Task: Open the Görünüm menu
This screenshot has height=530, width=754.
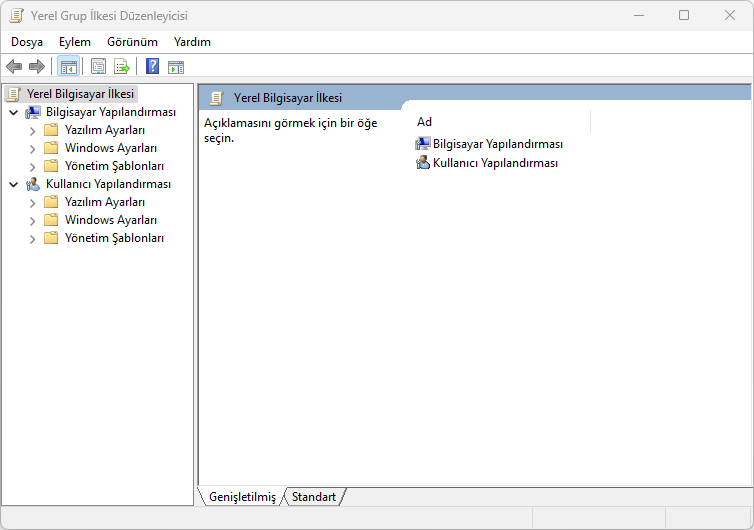Action: pyautogui.click(x=132, y=42)
